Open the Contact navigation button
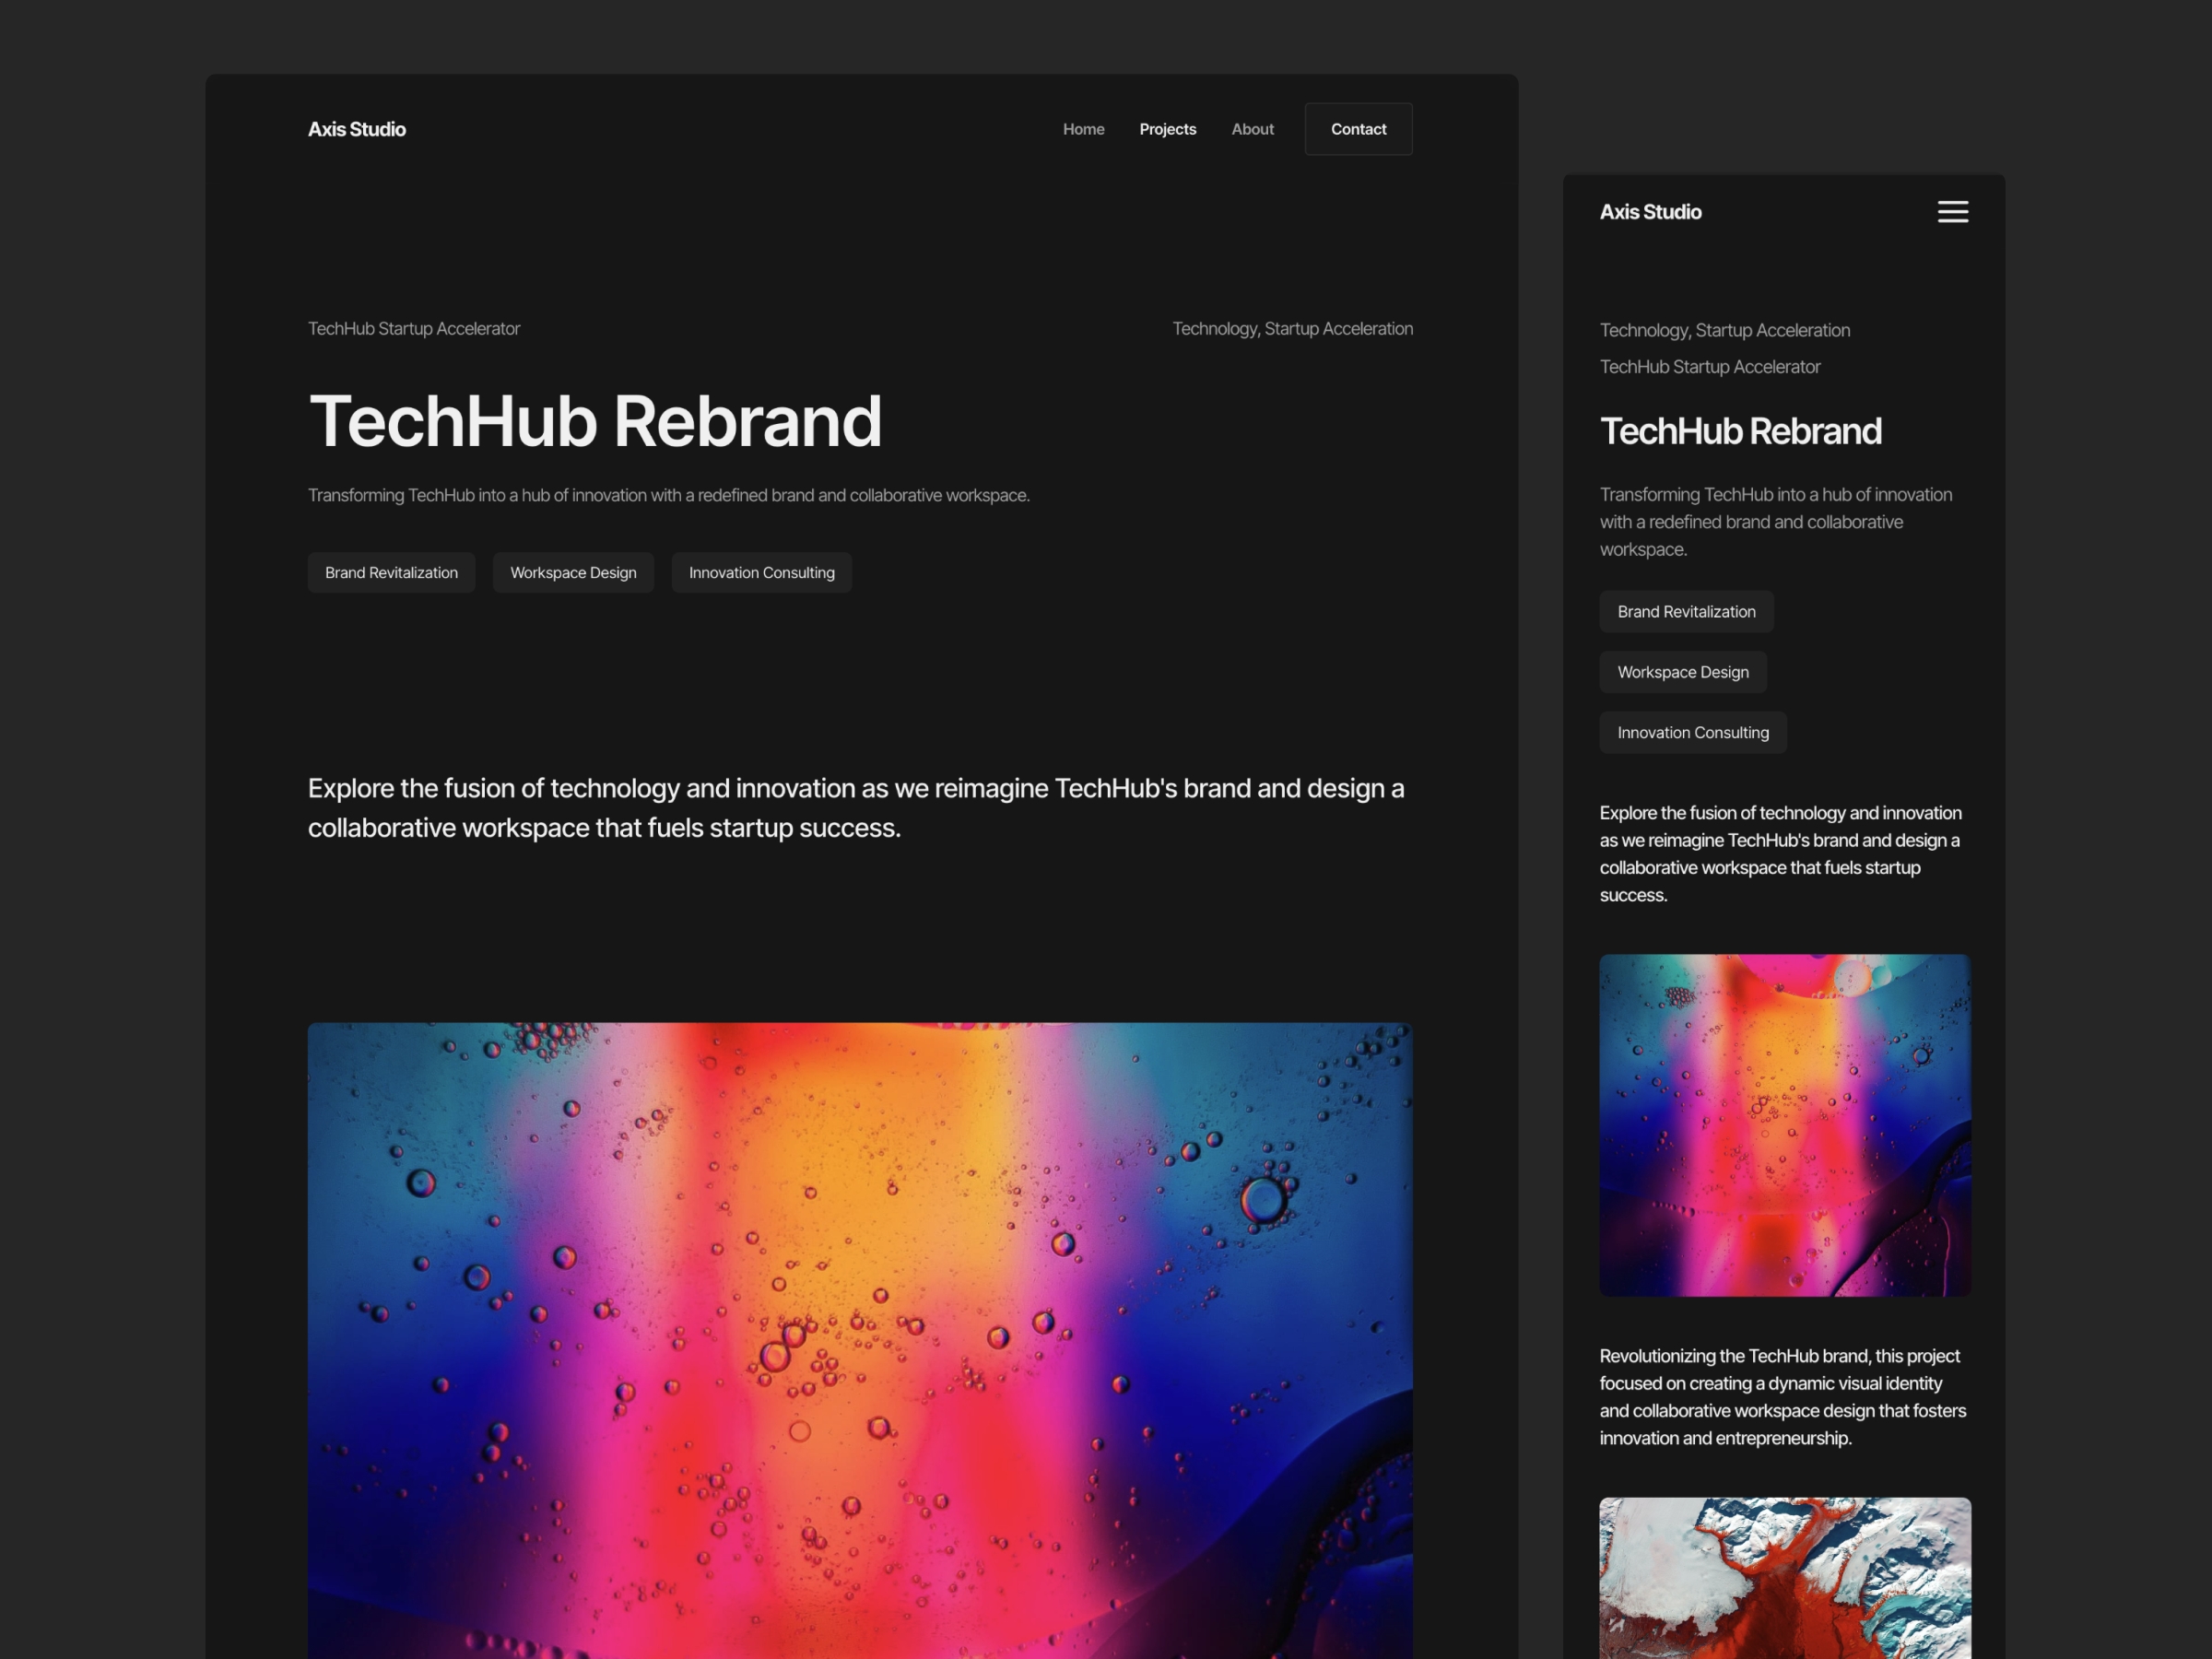The height and width of the screenshot is (1659, 2212). [x=1357, y=129]
